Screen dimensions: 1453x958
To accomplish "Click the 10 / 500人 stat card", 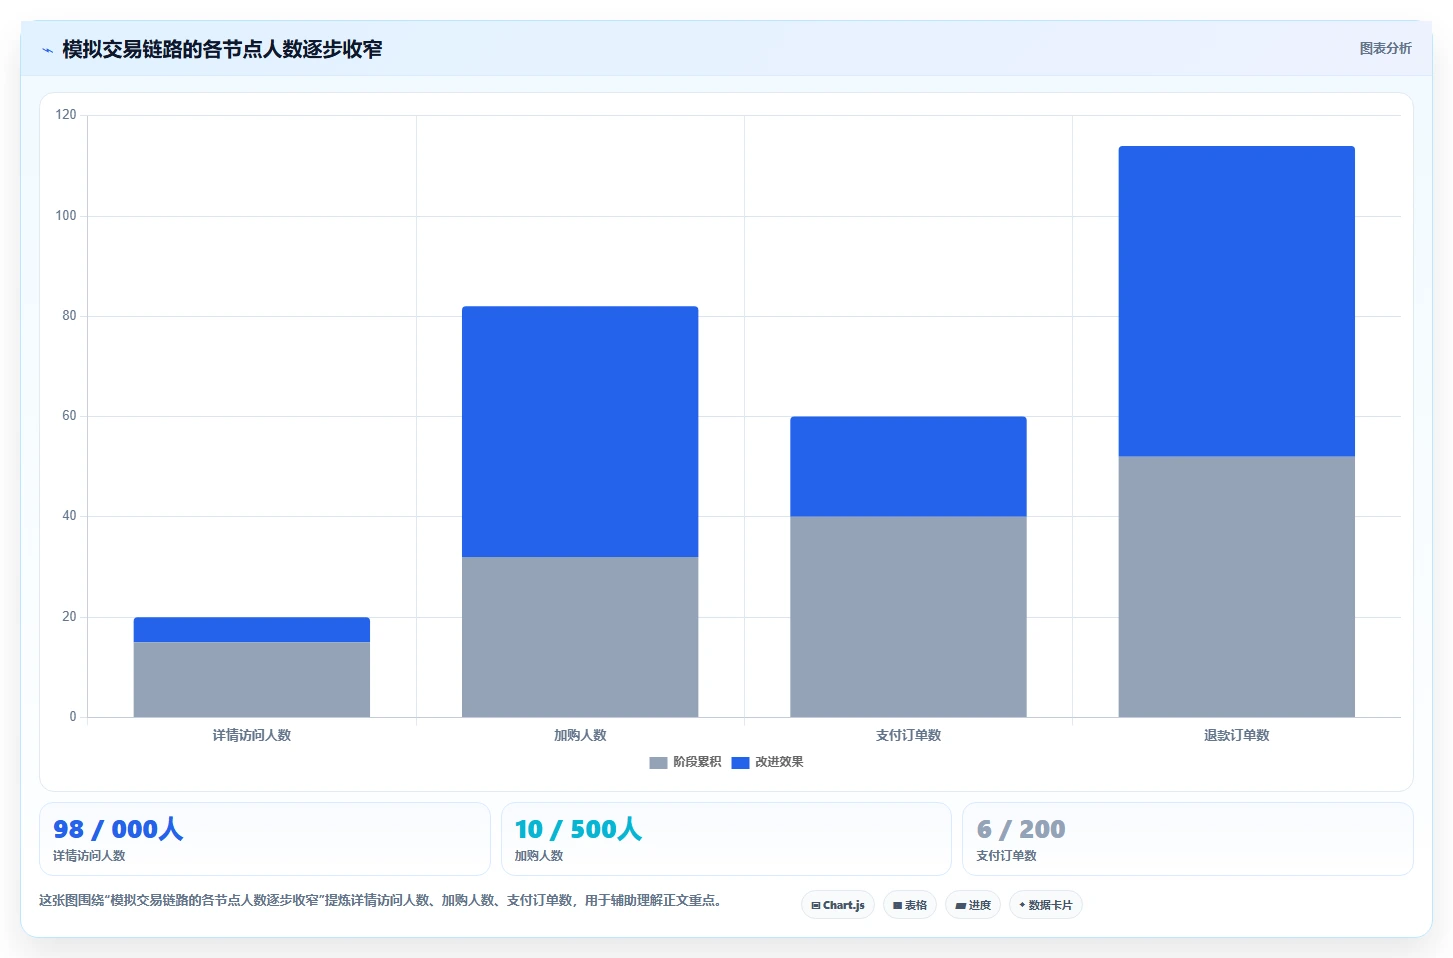I will [x=726, y=839].
